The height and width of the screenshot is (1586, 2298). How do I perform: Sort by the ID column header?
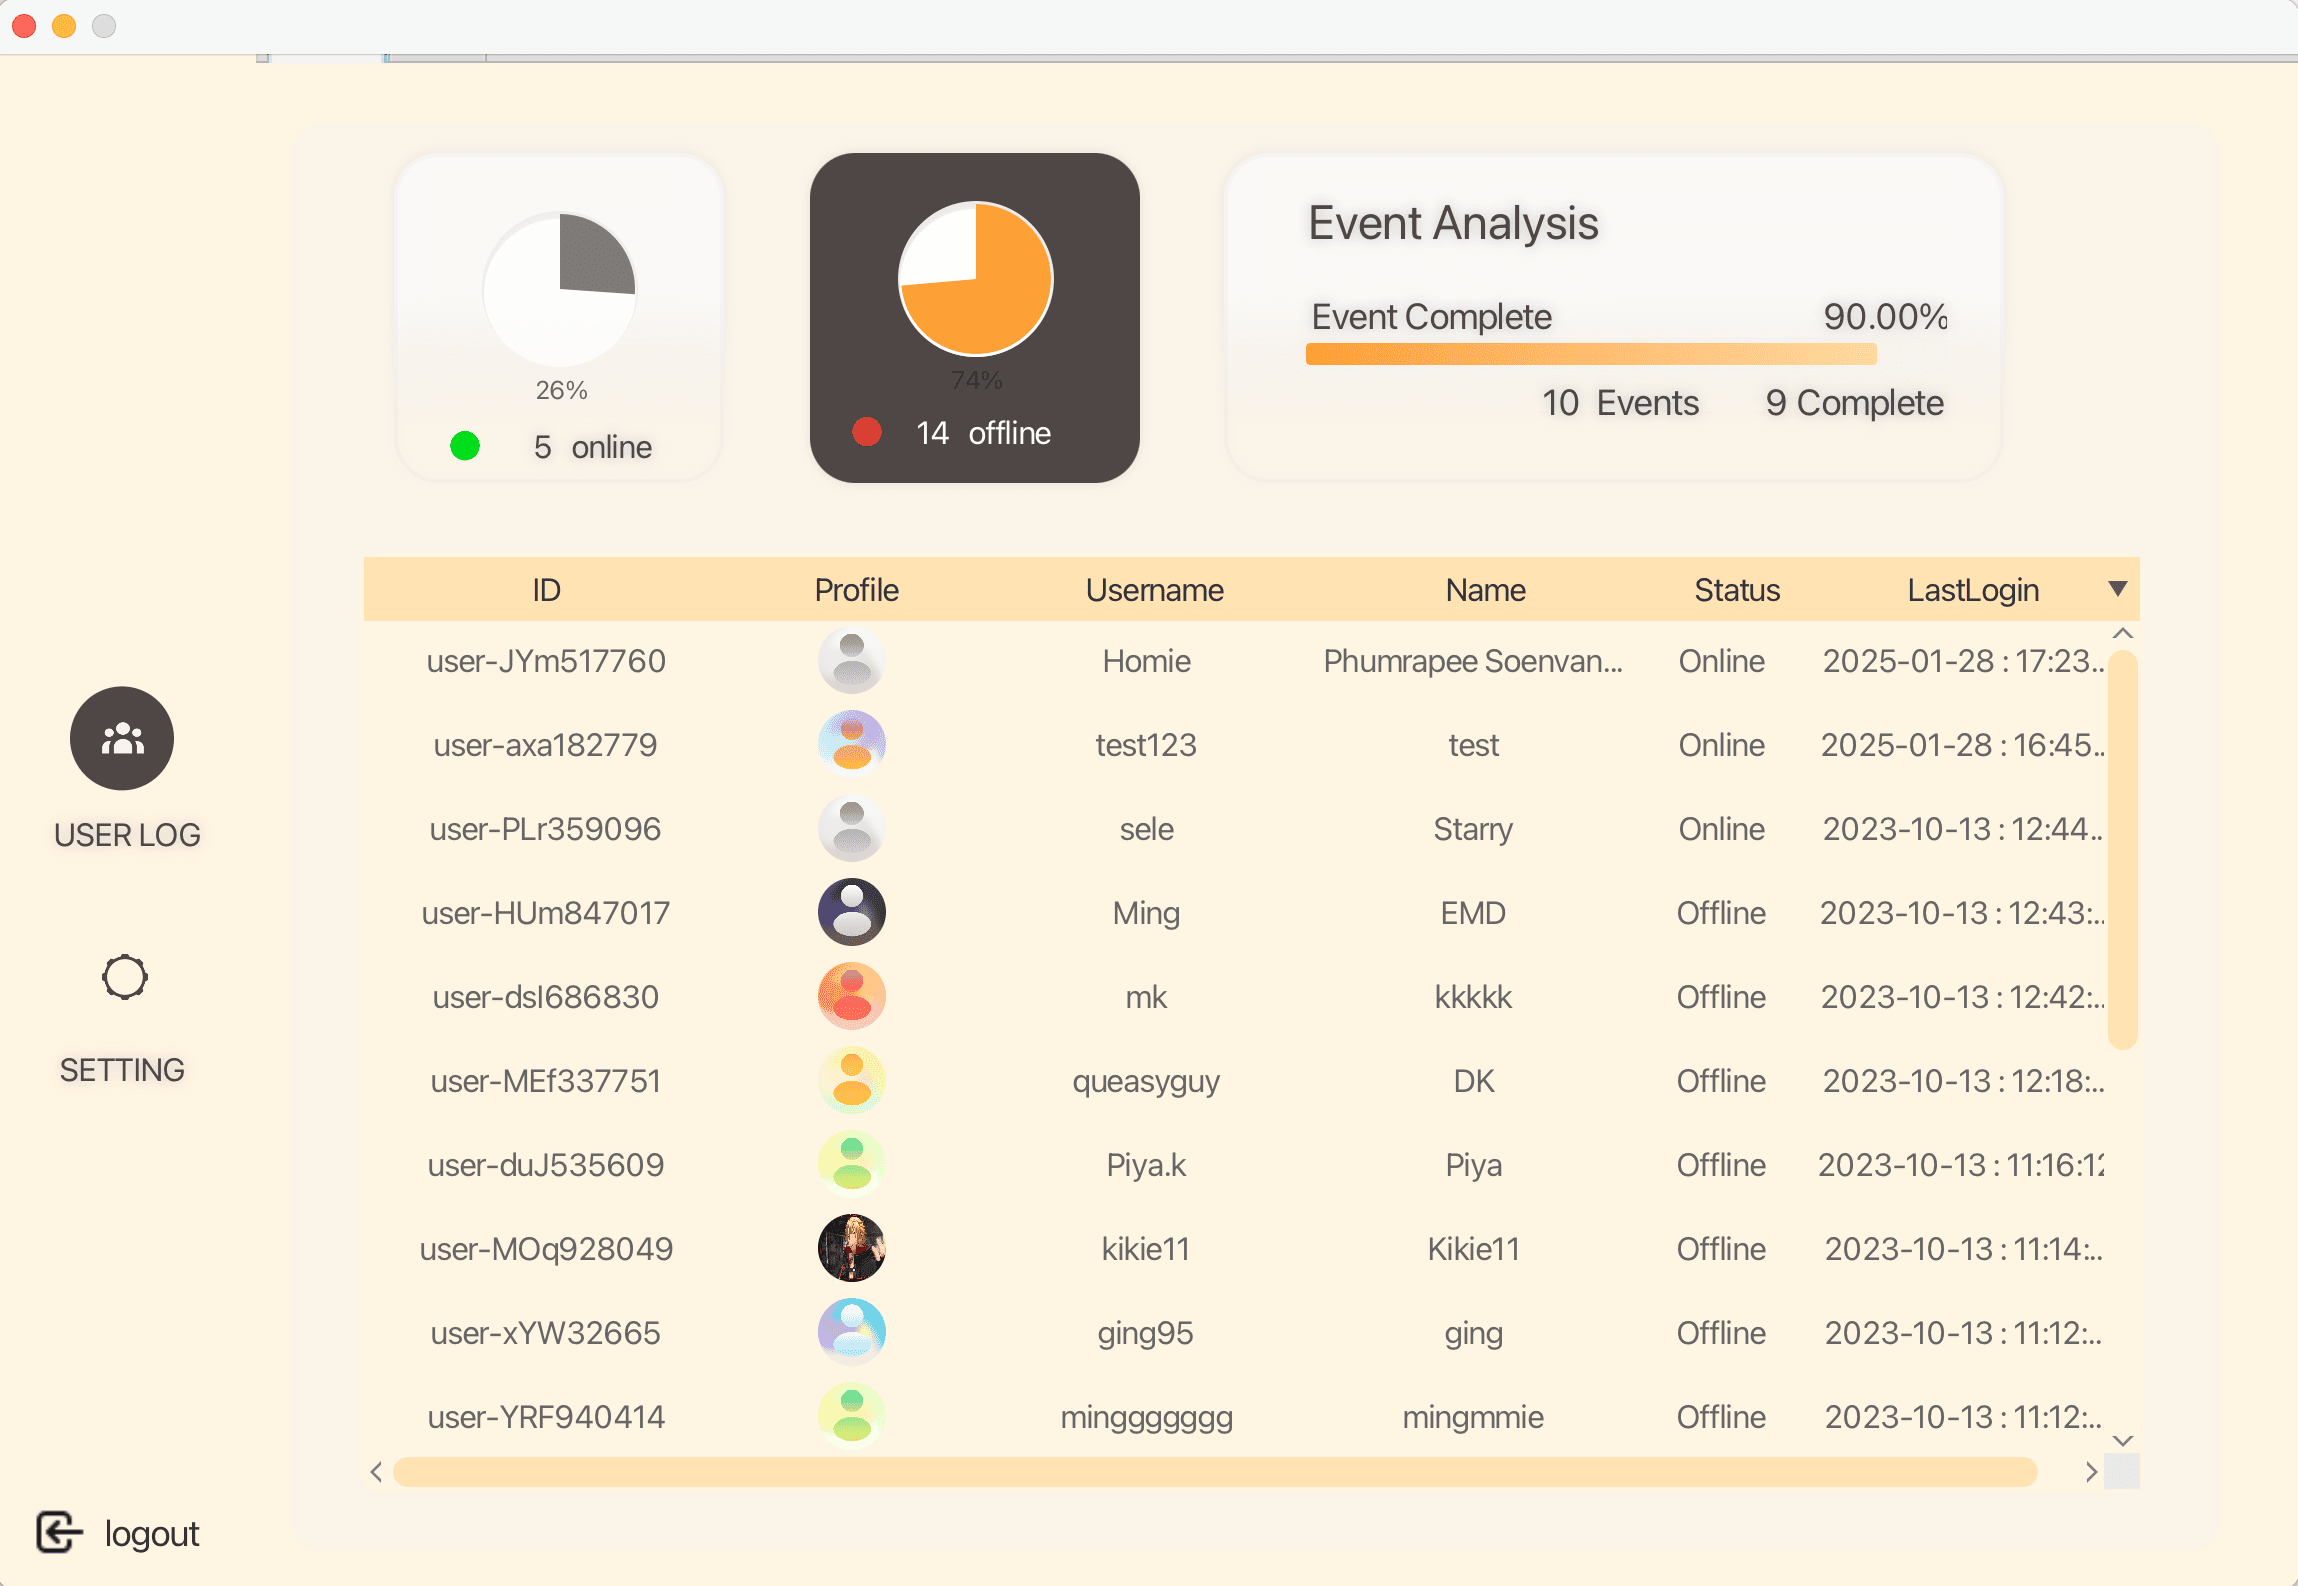[x=546, y=590]
